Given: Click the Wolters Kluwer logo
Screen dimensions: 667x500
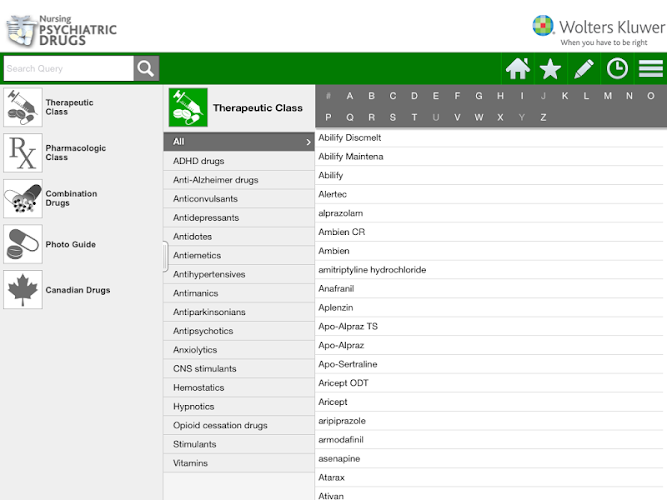Looking at the screenshot, I should coord(598,31).
